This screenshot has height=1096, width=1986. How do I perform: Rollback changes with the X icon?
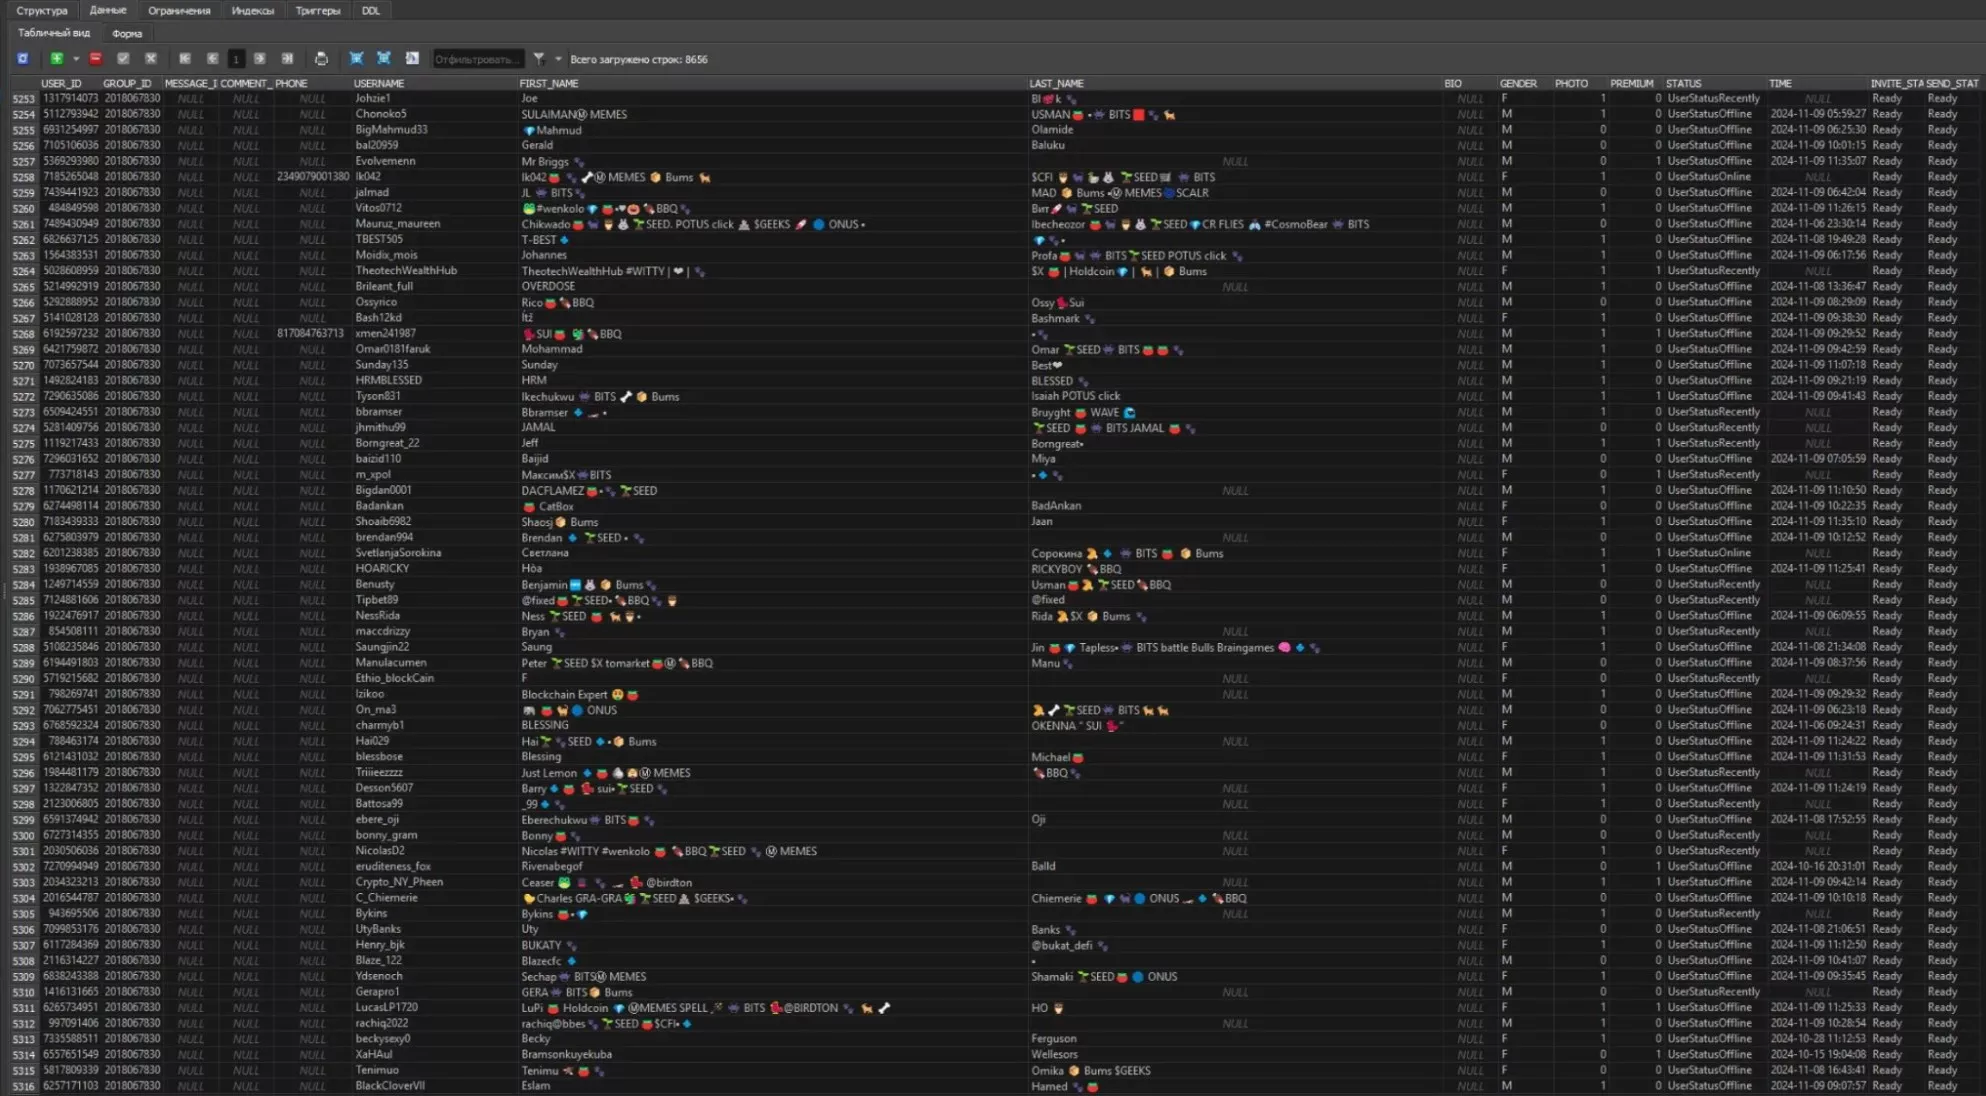pos(151,59)
